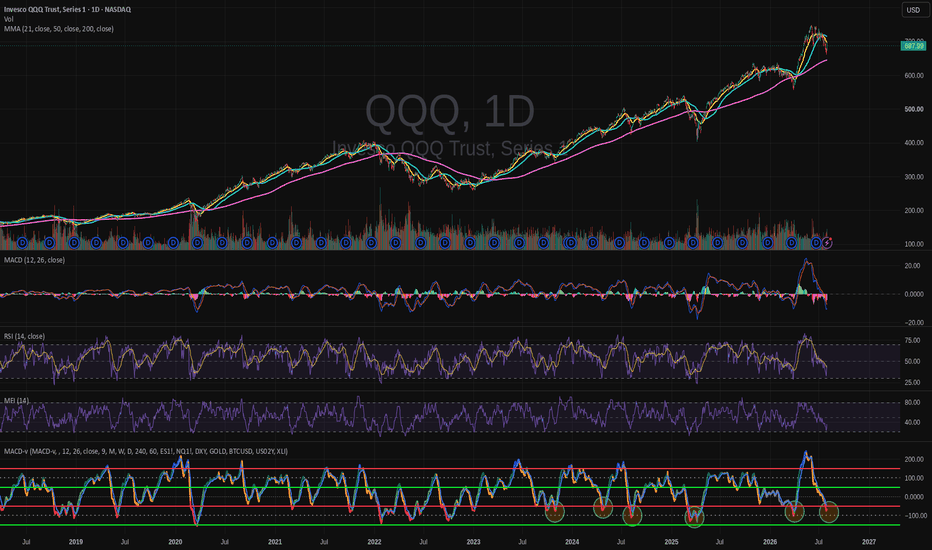Open the dividend marker above the 2025 label

[669, 243]
